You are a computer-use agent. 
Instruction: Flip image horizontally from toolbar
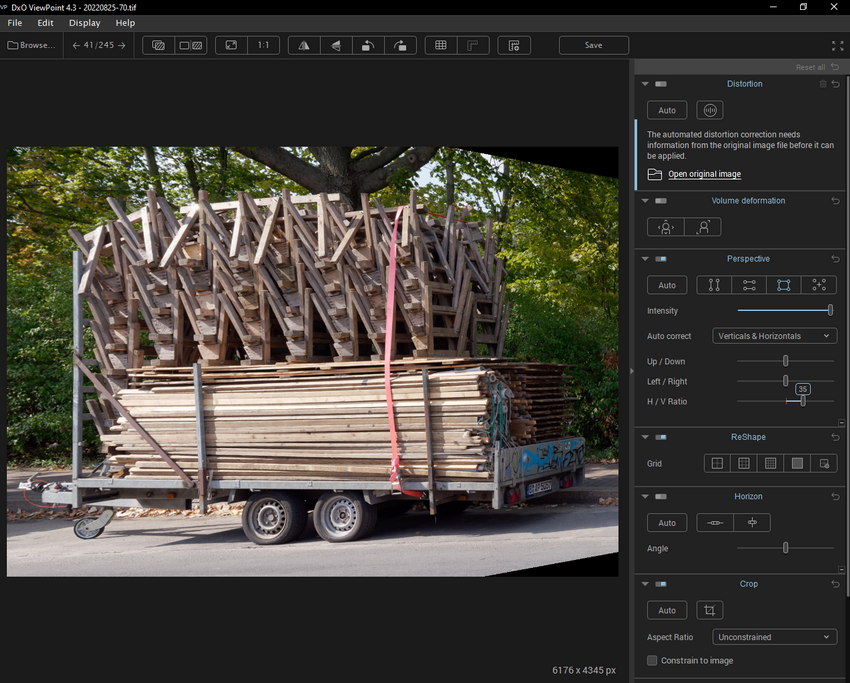(304, 45)
